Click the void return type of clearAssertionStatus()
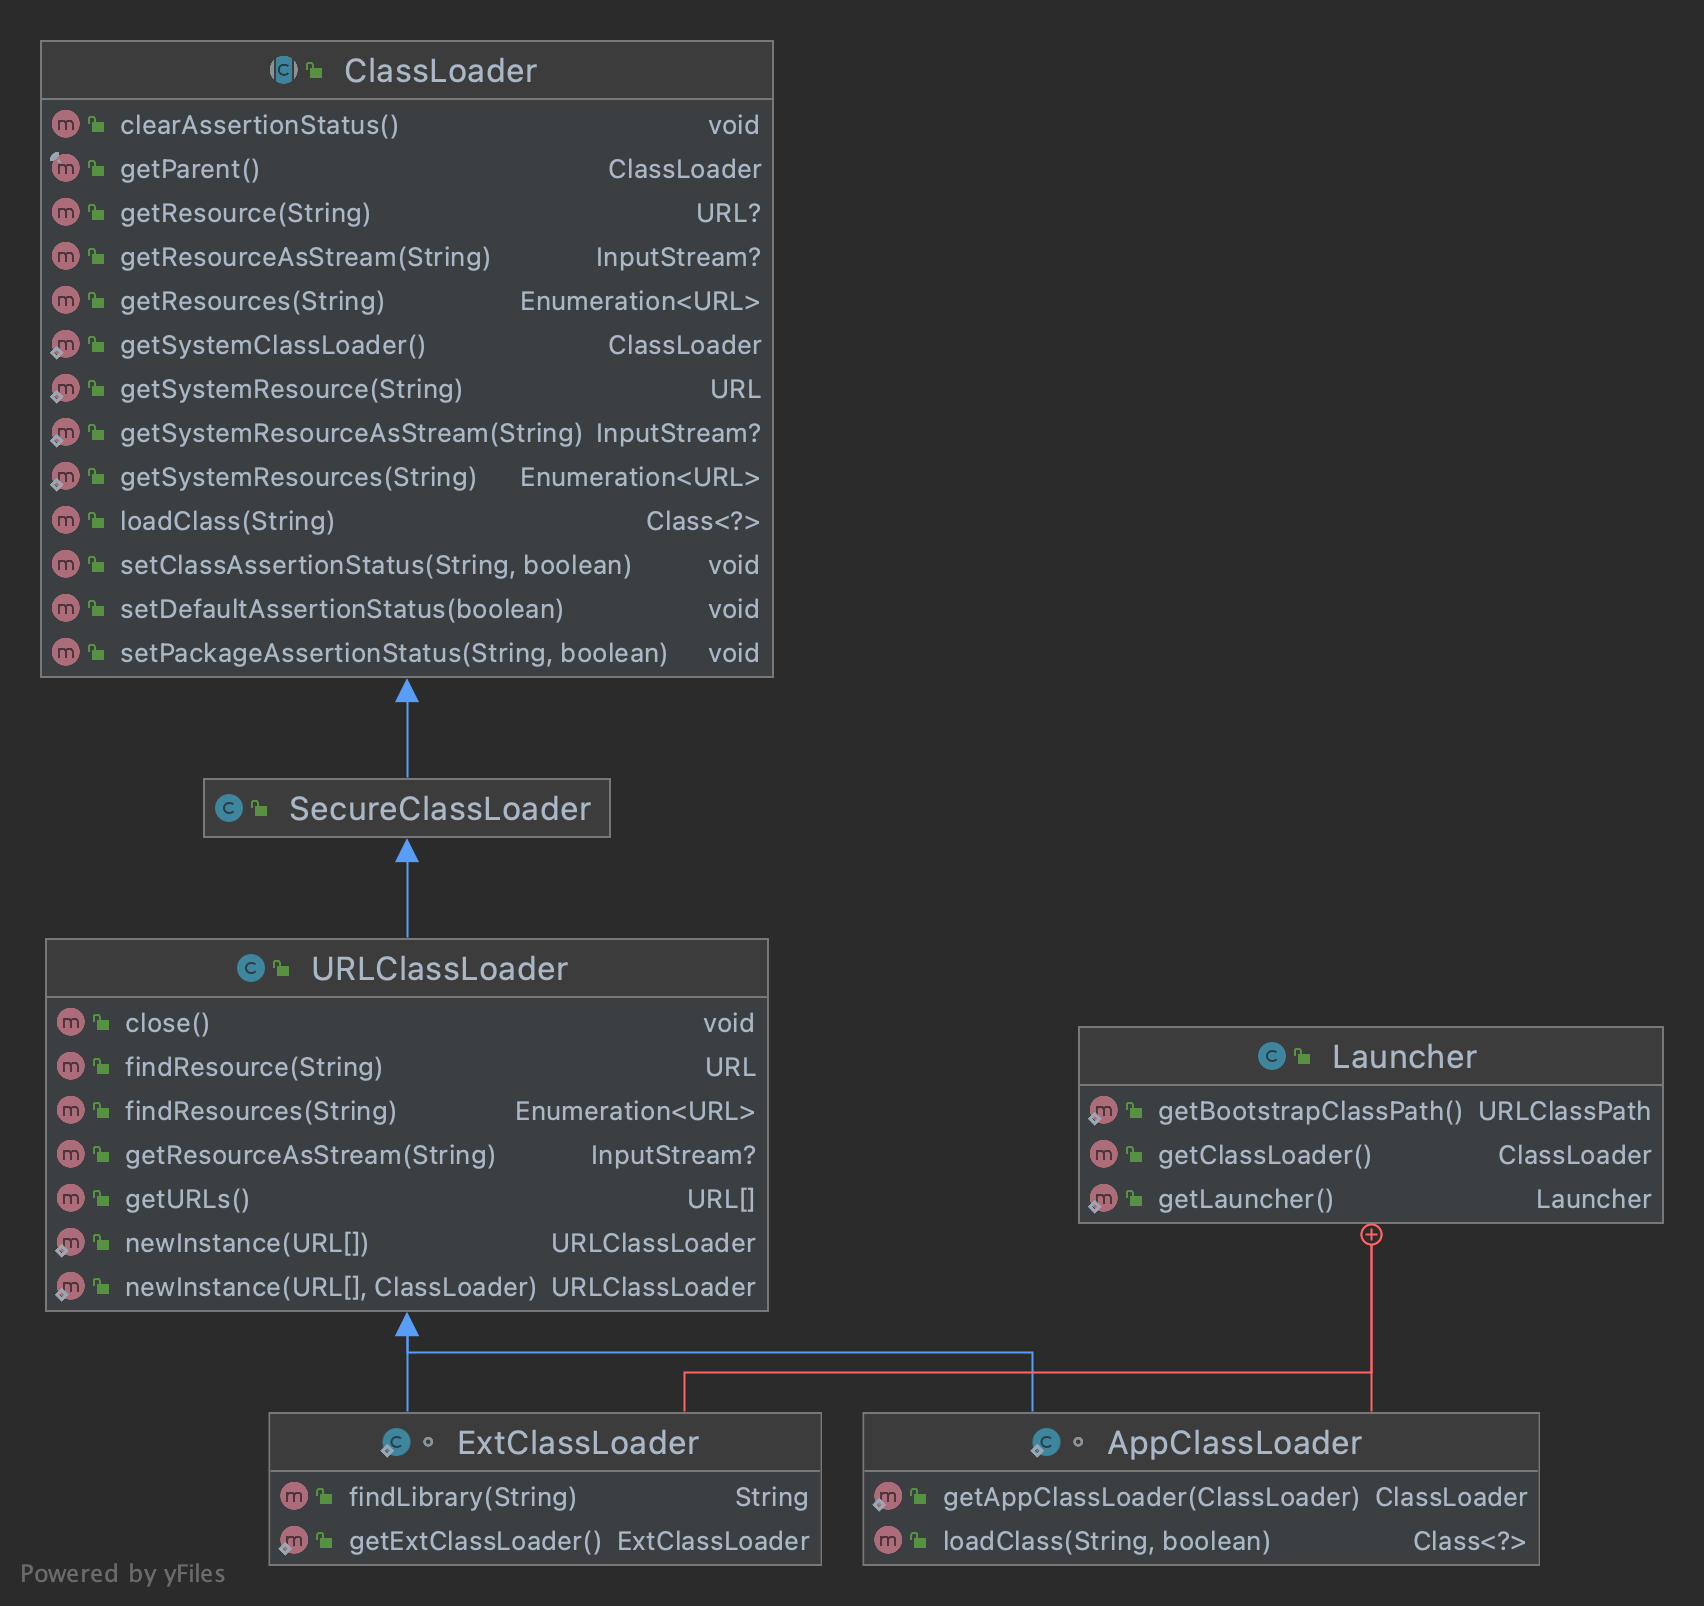Viewport: 1704px width, 1606px height. tap(734, 125)
